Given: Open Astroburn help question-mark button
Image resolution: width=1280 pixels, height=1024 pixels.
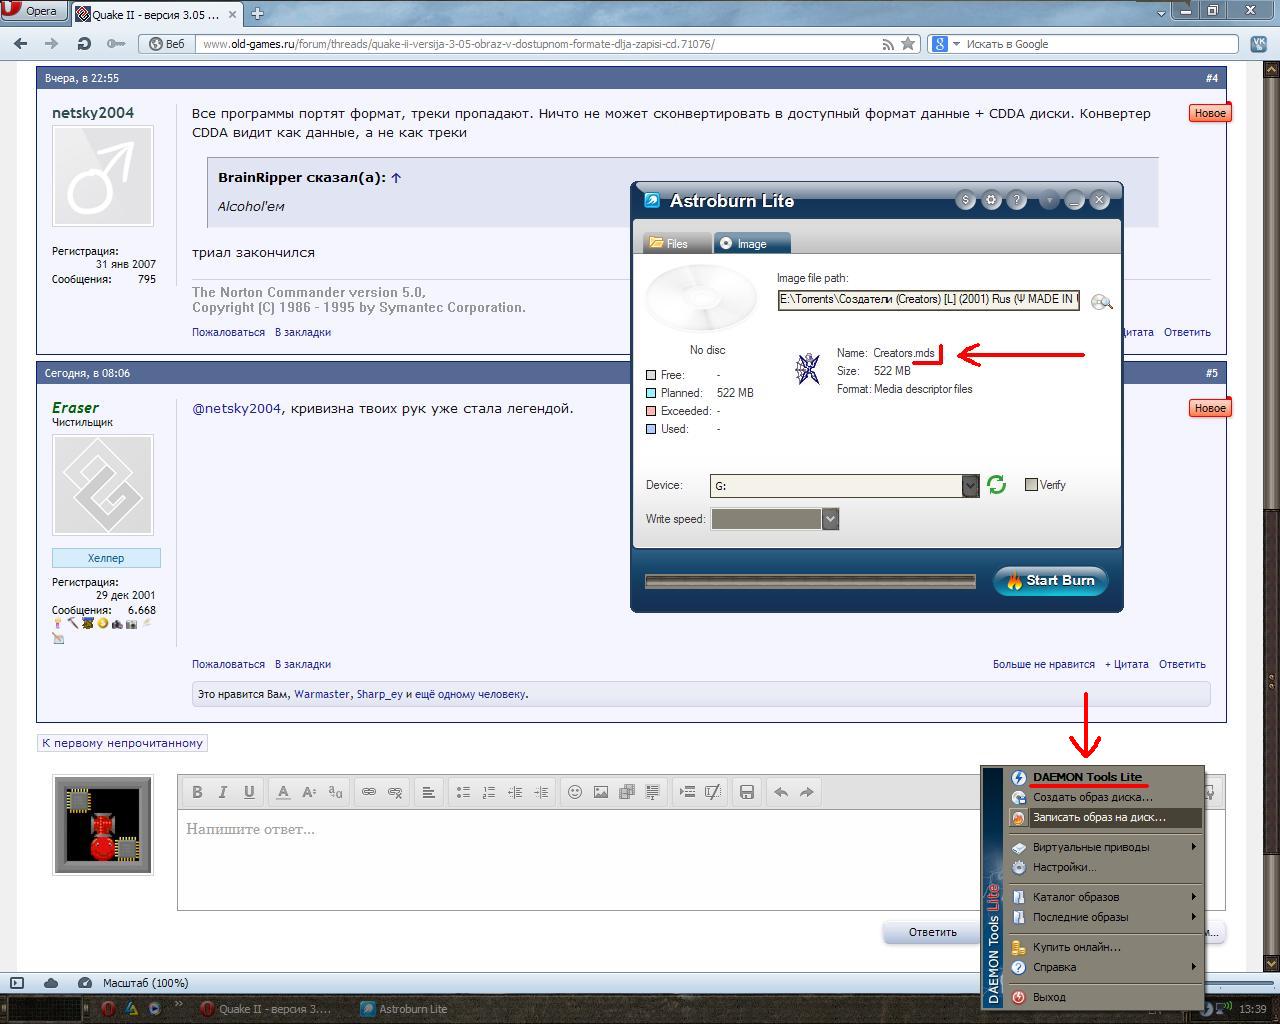Looking at the screenshot, I should (x=1017, y=200).
